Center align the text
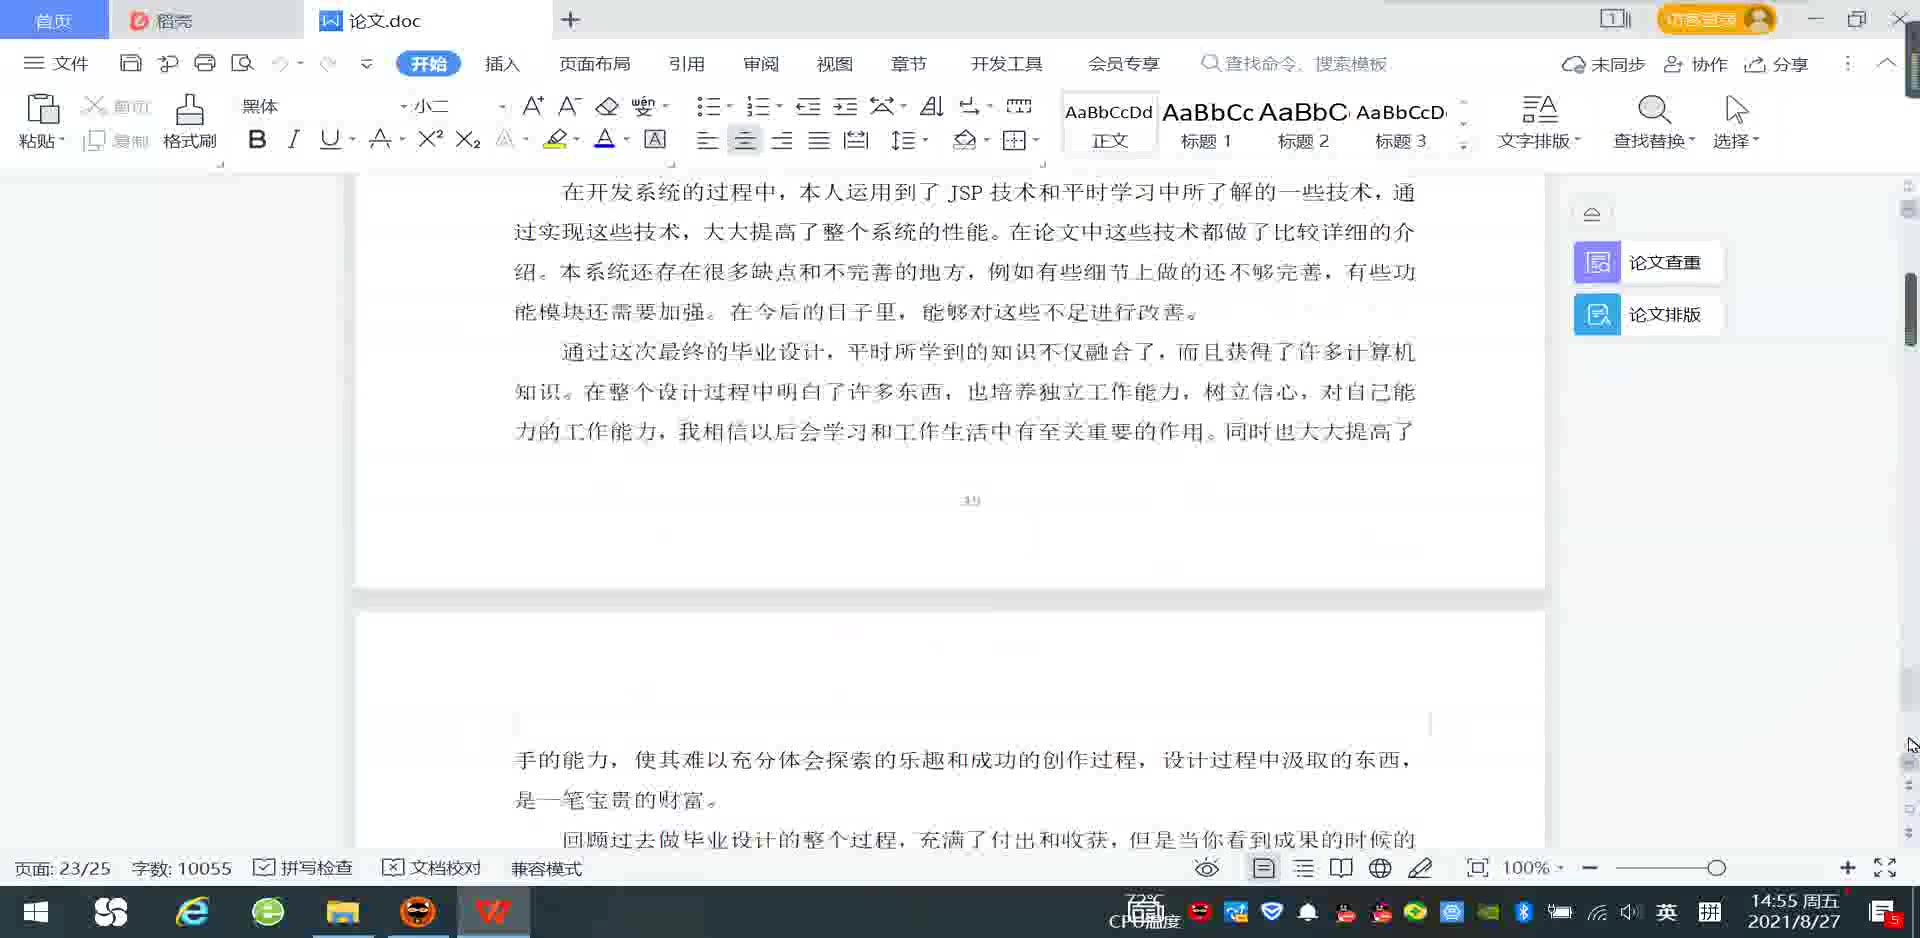The width and height of the screenshot is (1920, 938). click(744, 140)
